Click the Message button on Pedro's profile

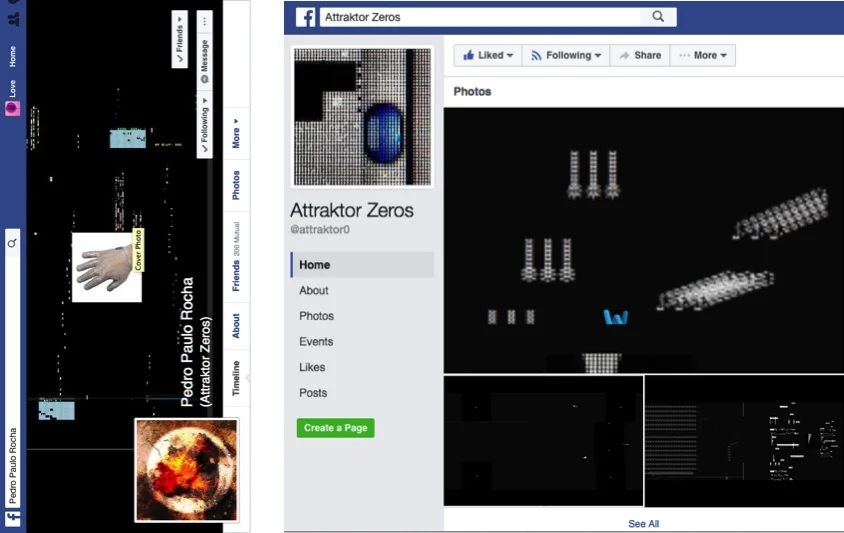pyautogui.click(x=205, y=62)
